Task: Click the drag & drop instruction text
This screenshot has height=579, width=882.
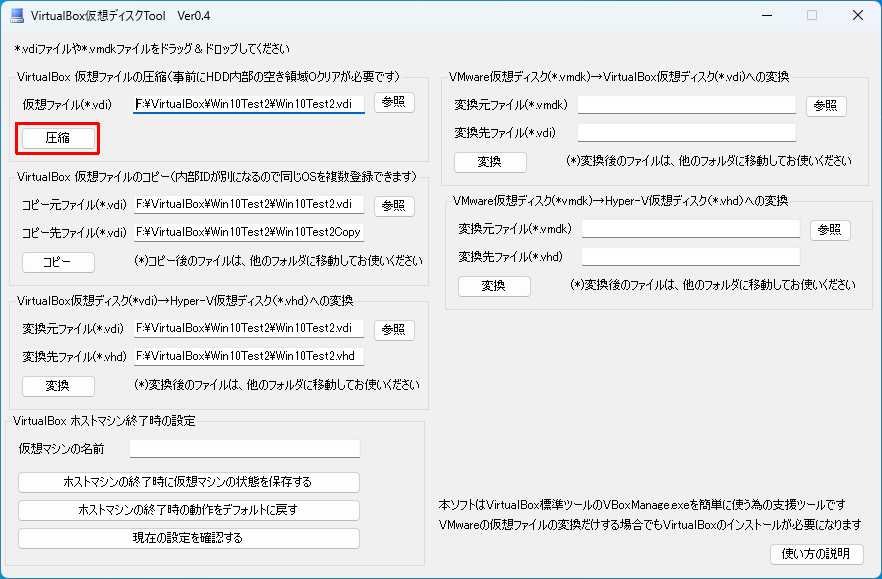Action: [152, 49]
